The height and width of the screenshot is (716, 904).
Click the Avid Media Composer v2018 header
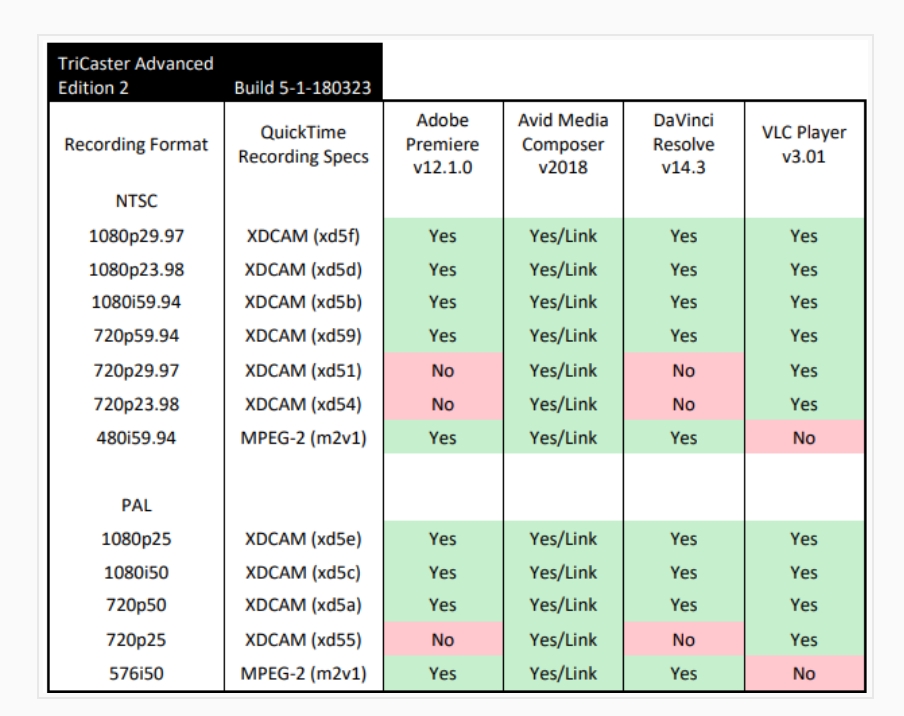[x=562, y=139]
